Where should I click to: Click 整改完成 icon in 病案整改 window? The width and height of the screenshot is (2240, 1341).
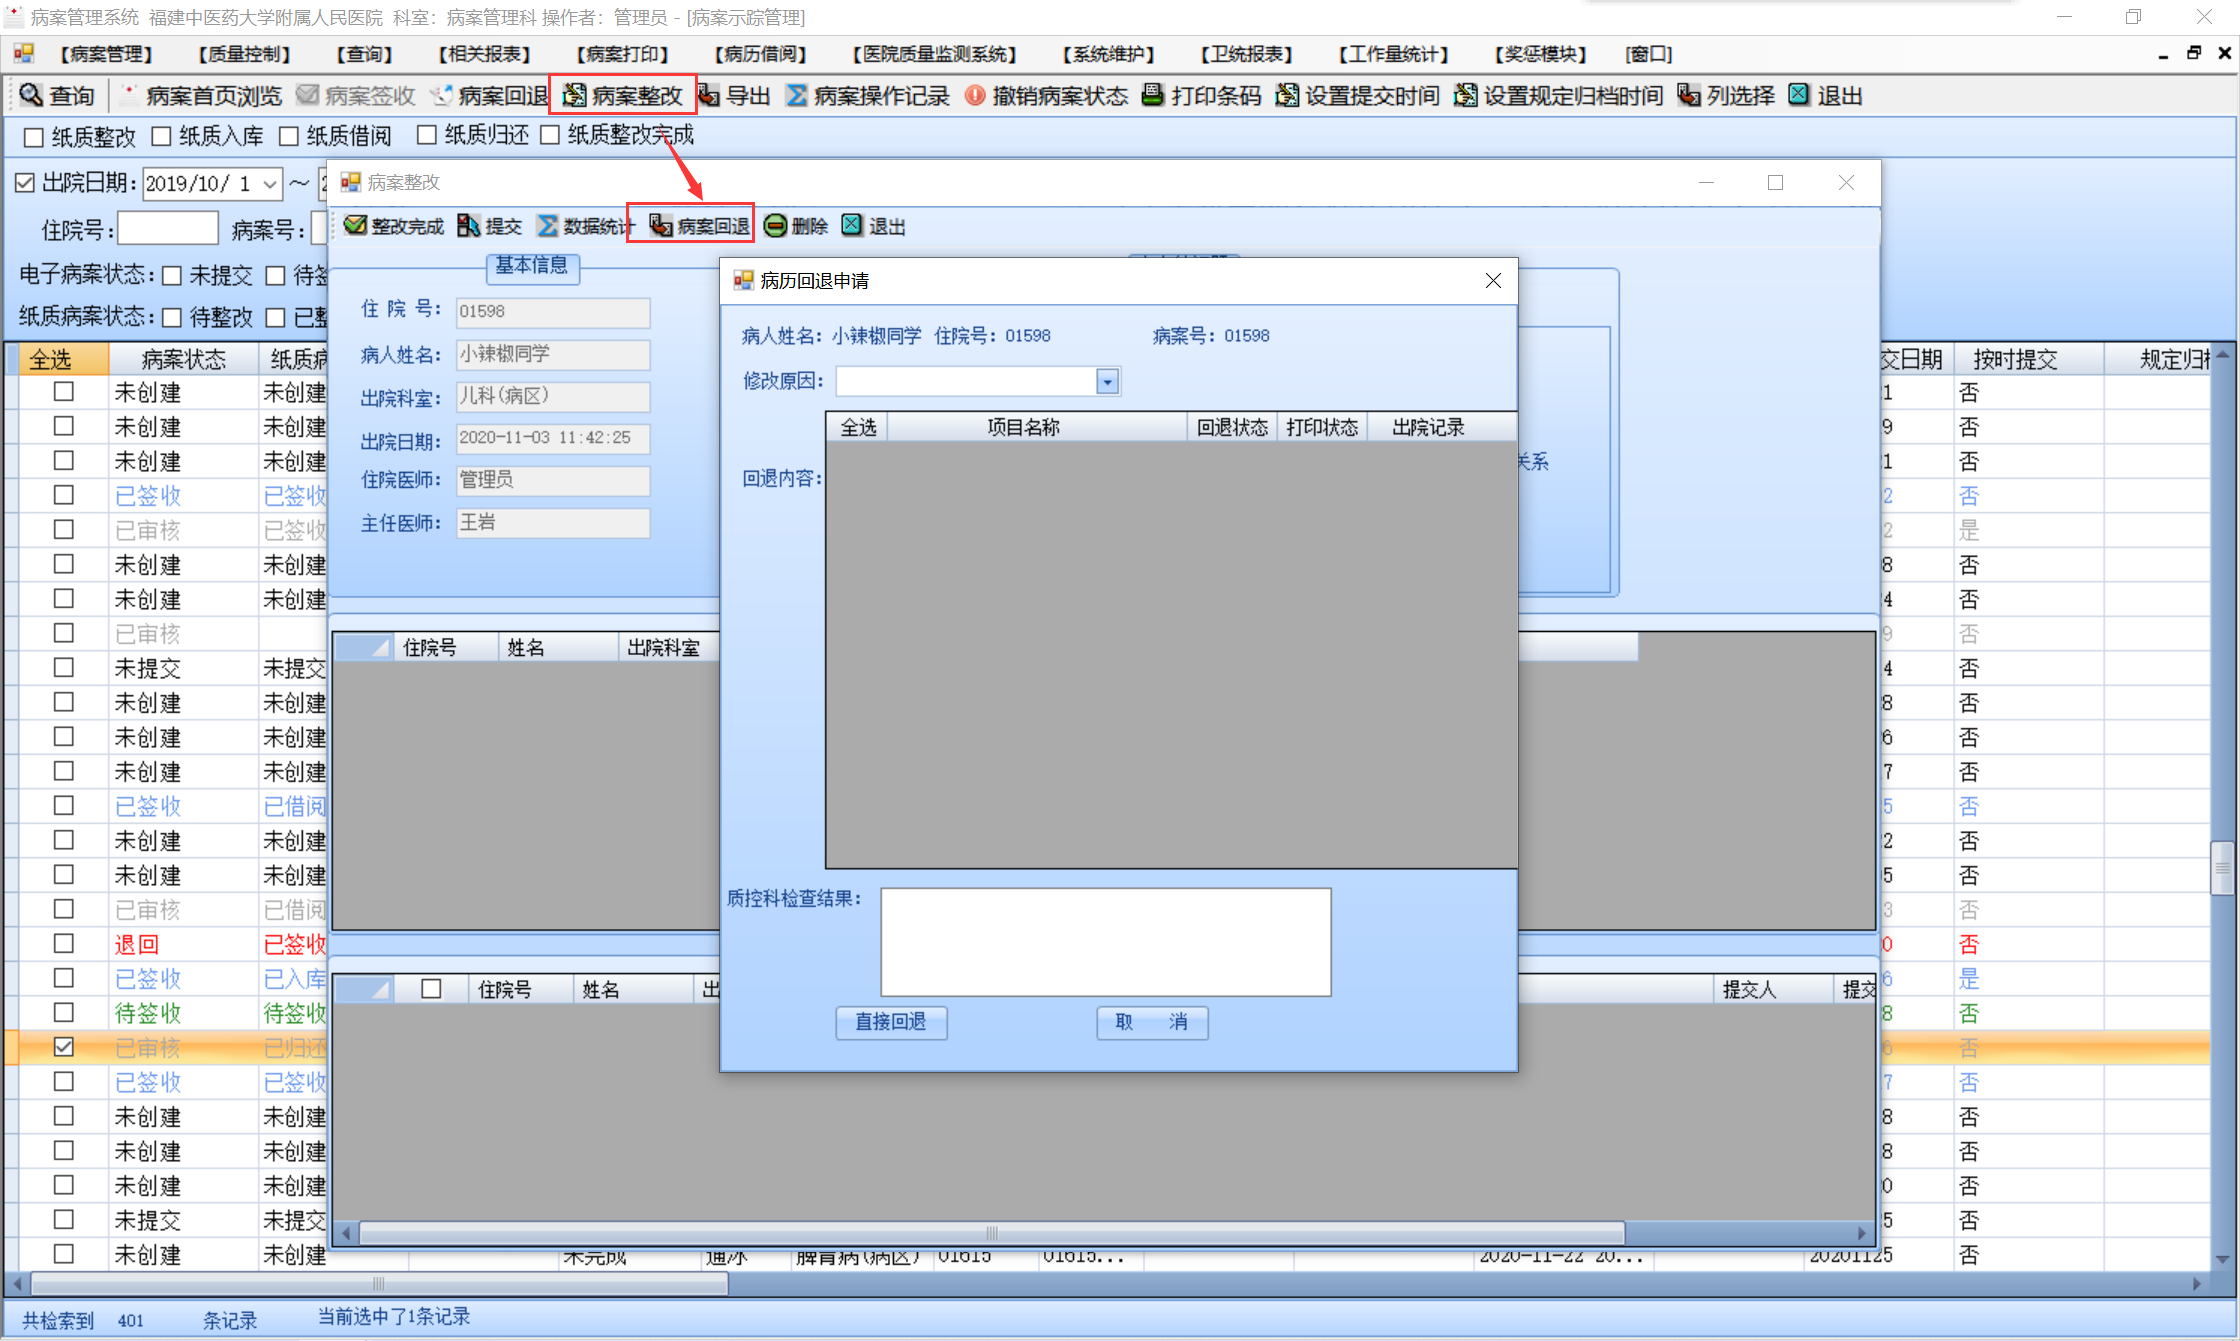pyautogui.click(x=355, y=226)
